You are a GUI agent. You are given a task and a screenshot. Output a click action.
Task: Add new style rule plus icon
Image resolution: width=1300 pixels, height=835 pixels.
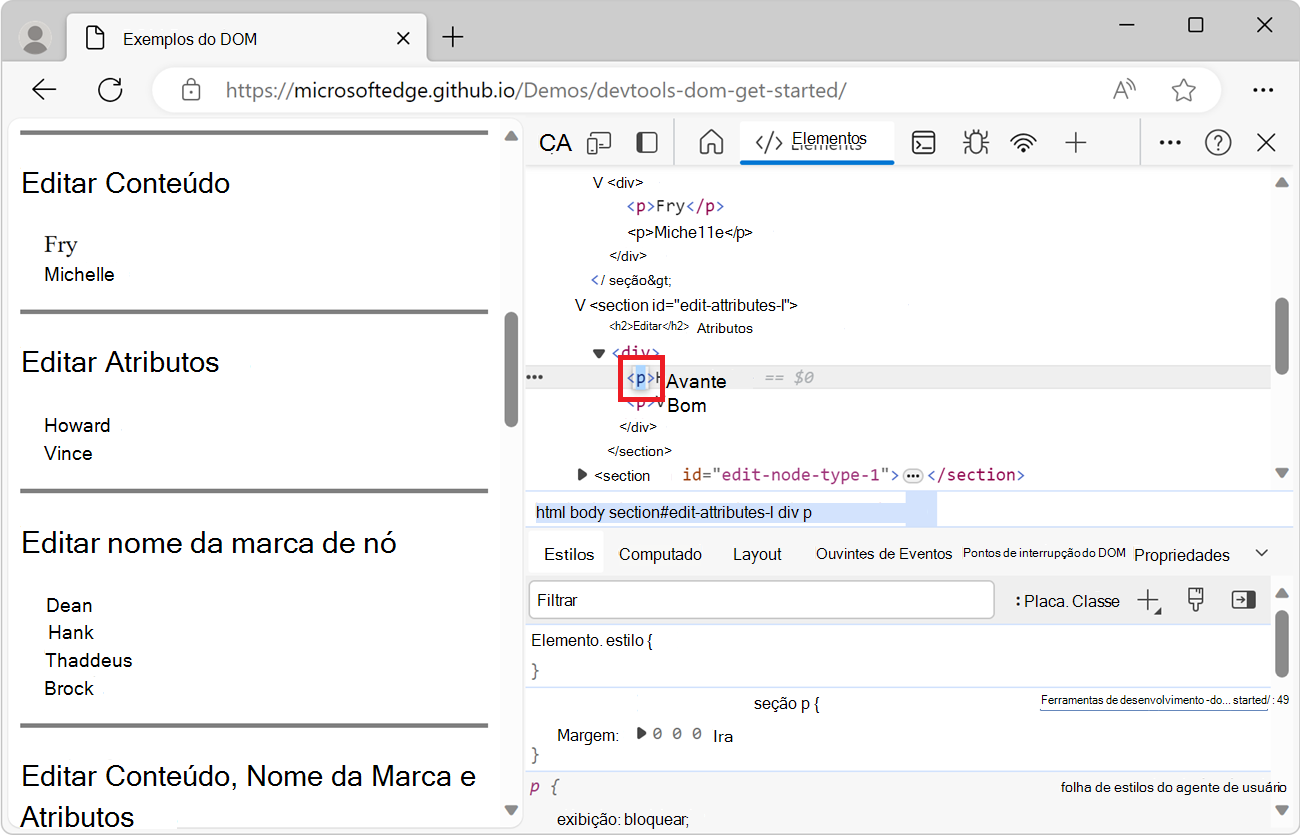click(x=1148, y=600)
